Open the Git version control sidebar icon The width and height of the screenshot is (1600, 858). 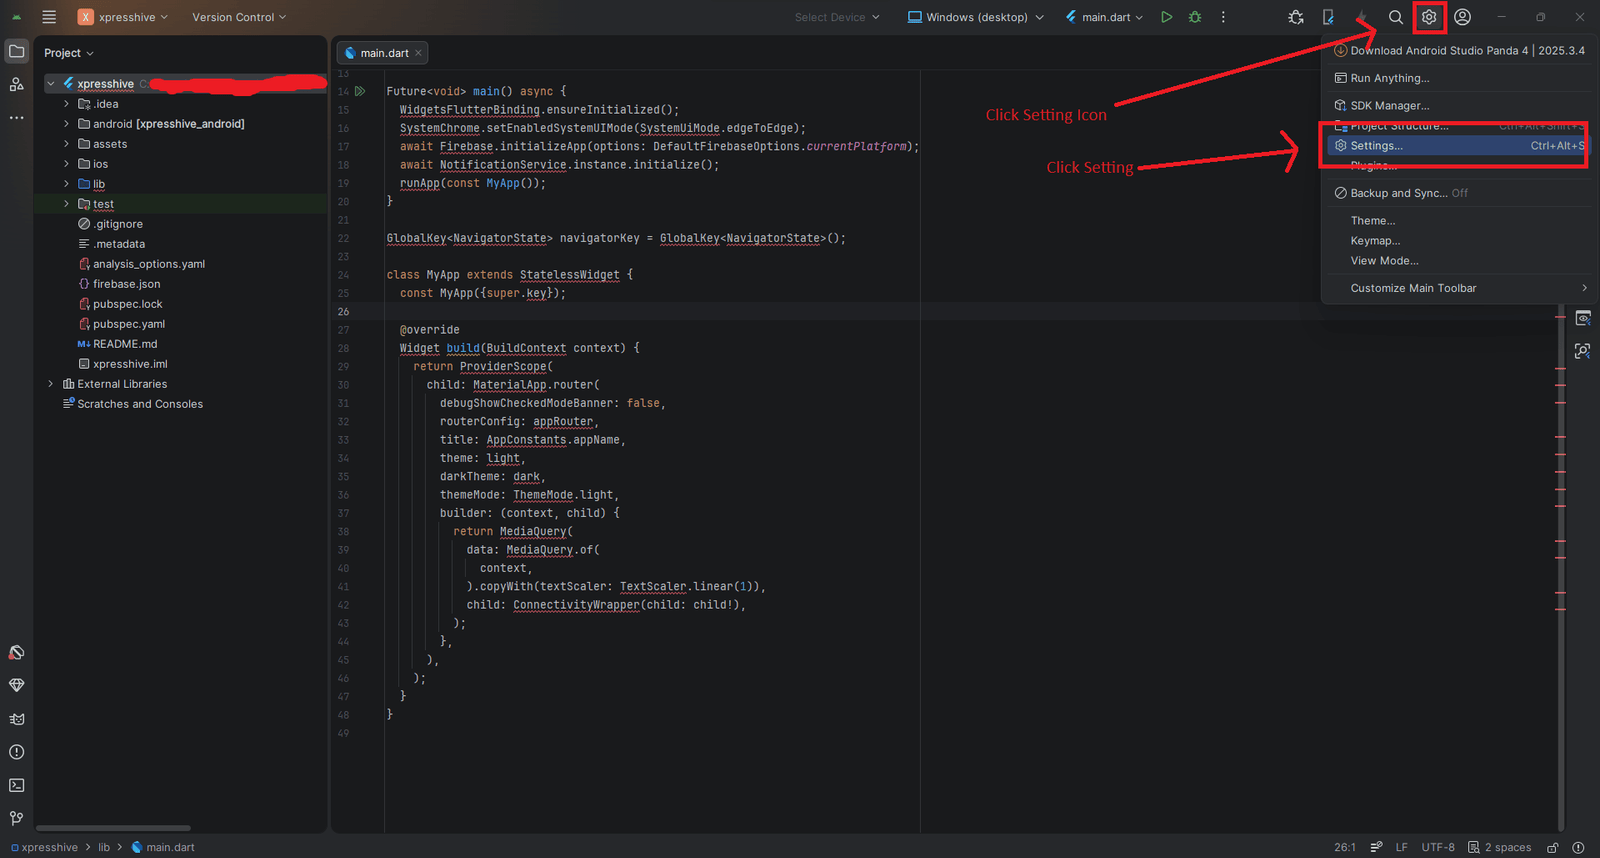pos(17,818)
